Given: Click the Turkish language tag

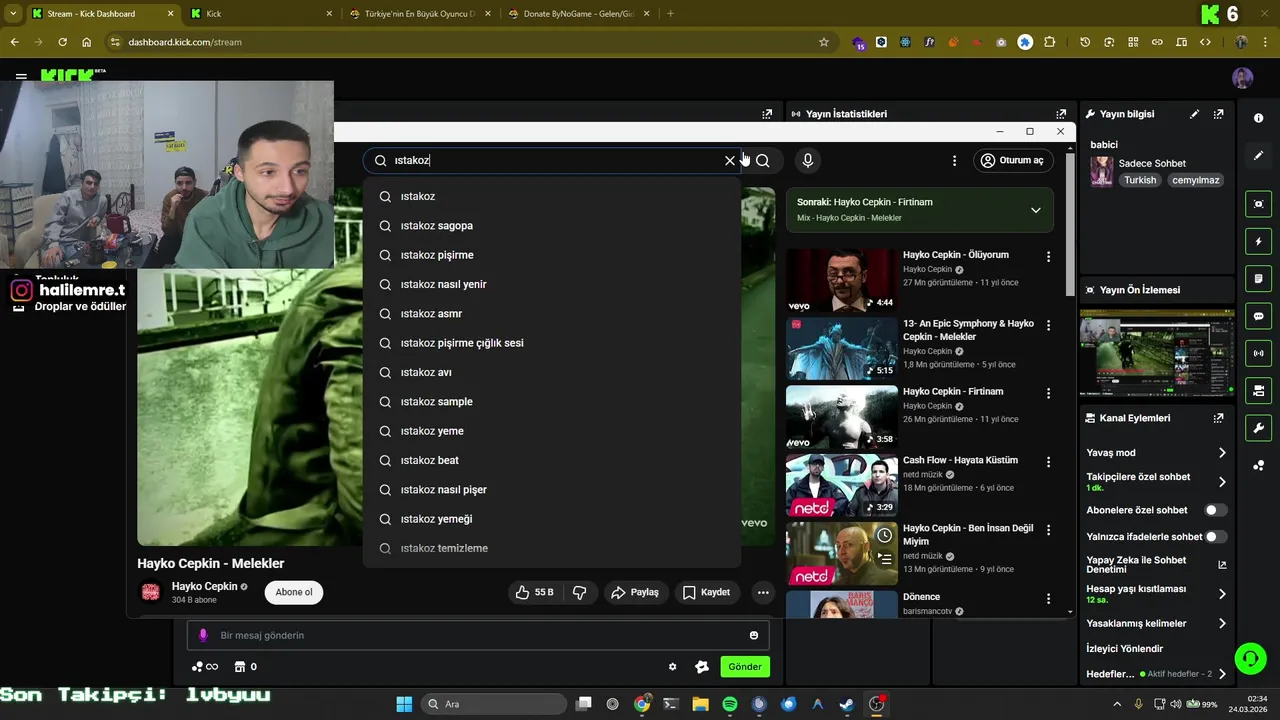Looking at the screenshot, I should click(1140, 180).
